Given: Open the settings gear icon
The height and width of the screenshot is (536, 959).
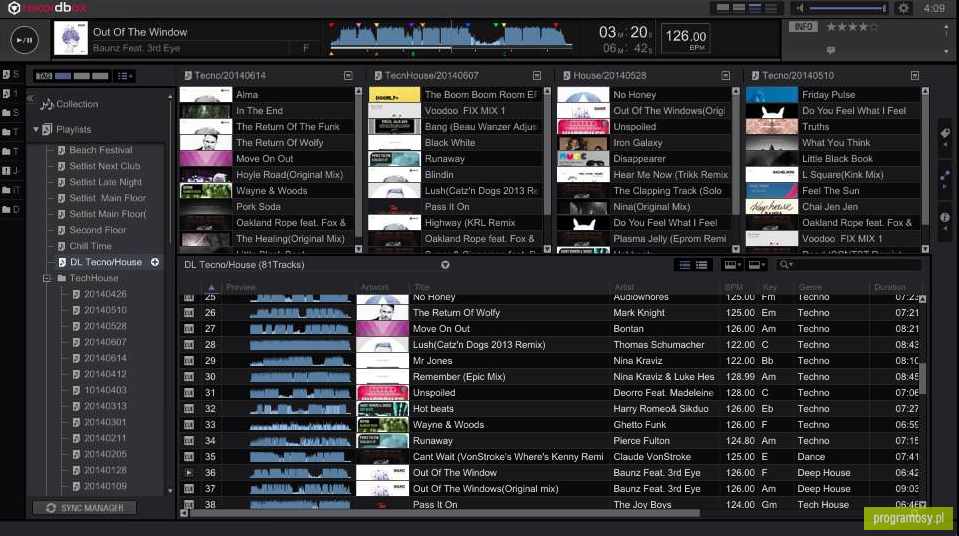Looking at the screenshot, I should click(903, 8).
